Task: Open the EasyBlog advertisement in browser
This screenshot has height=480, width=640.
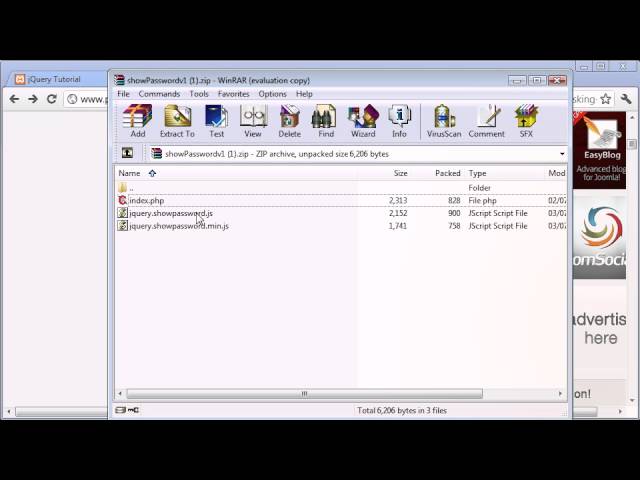Action: pyautogui.click(x=599, y=150)
